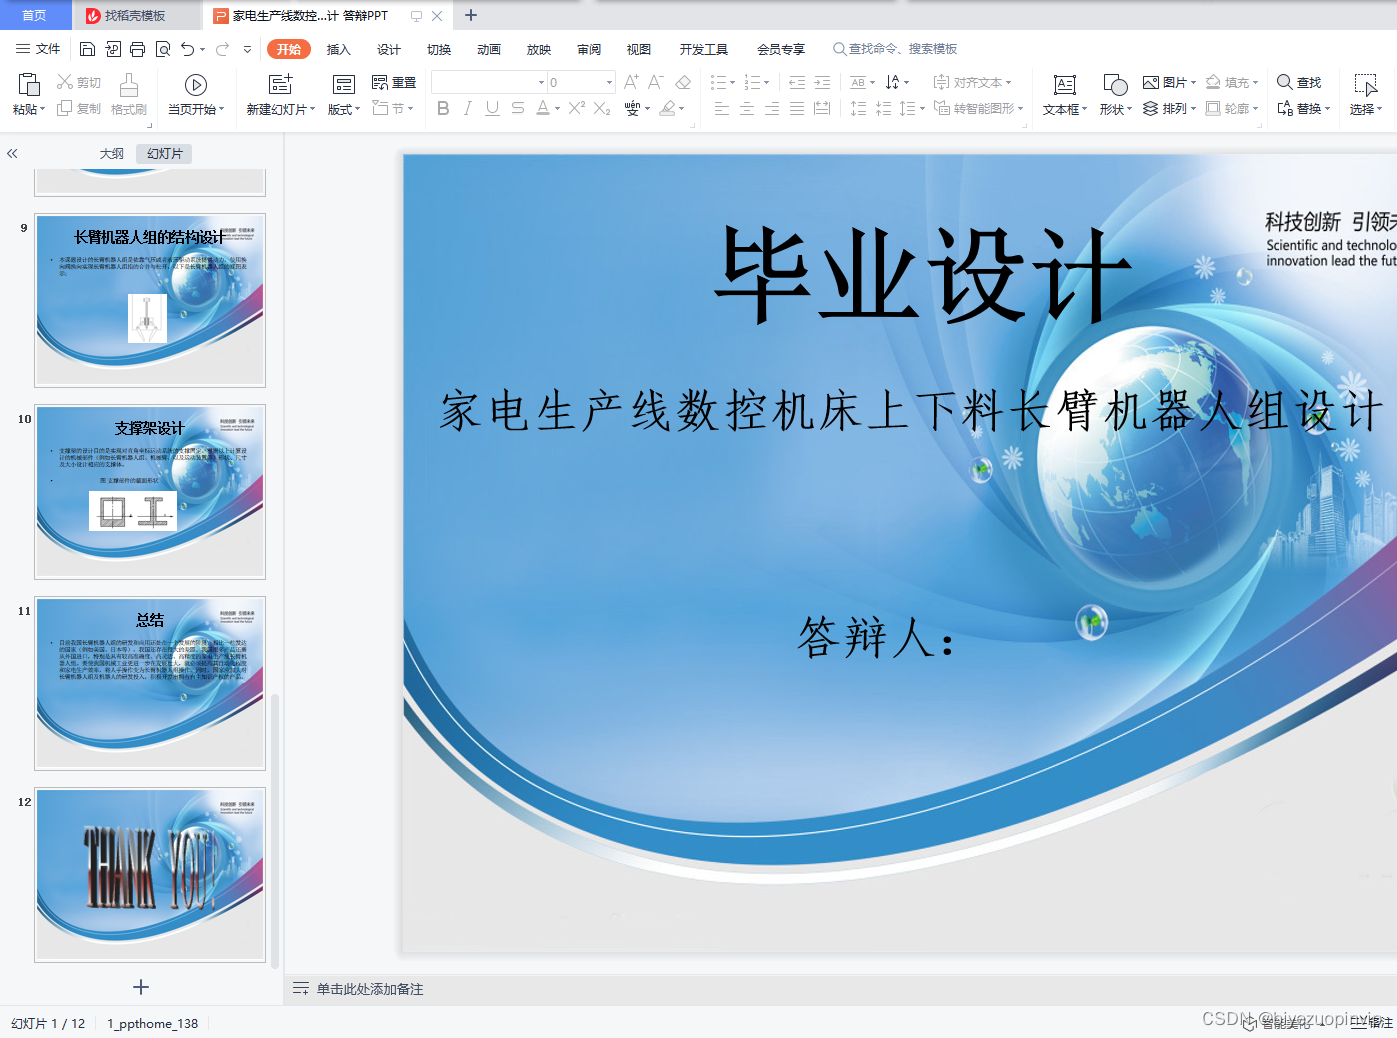
Task: Insert a Text Box (文本框) icon
Action: pos(1065,85)
